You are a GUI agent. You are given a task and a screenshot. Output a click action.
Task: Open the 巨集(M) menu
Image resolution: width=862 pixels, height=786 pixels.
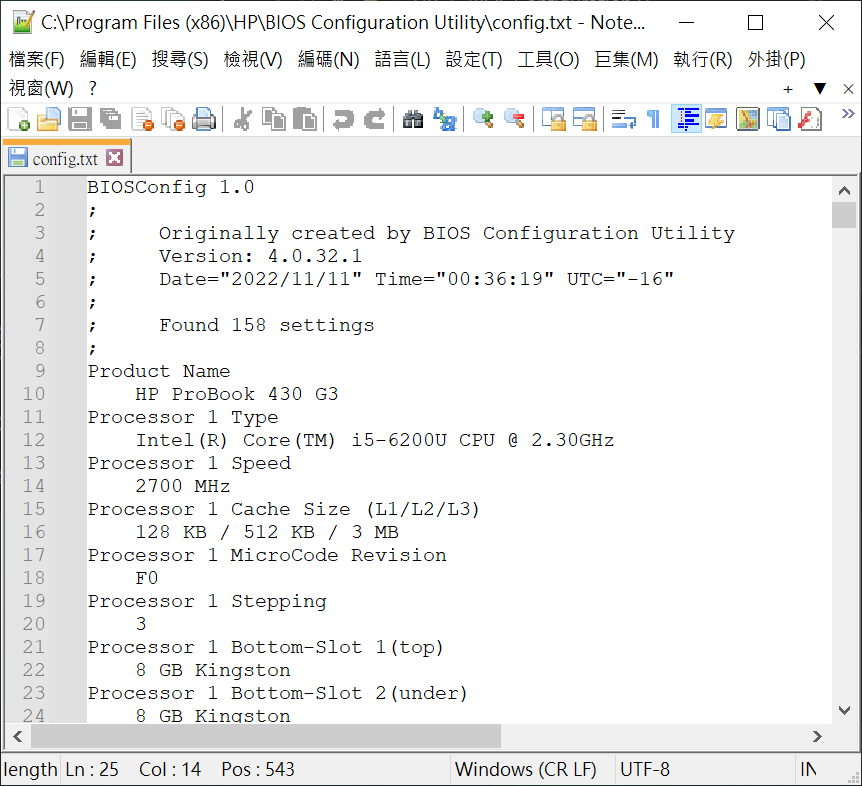click(x=626, y=59)
